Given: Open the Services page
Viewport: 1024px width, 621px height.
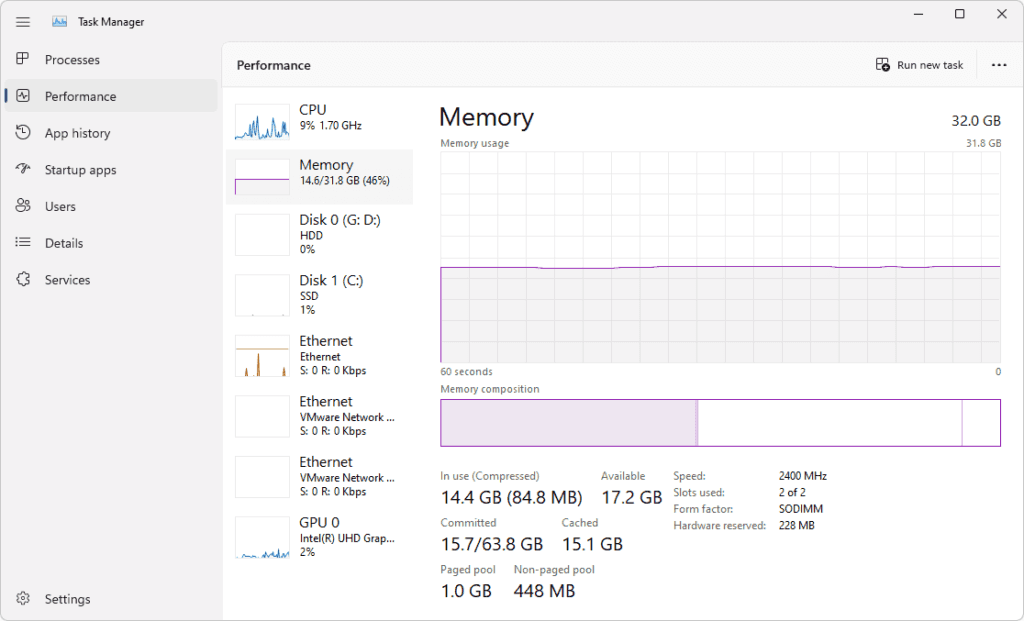Looking at the screenshot, I should point(22,279).
